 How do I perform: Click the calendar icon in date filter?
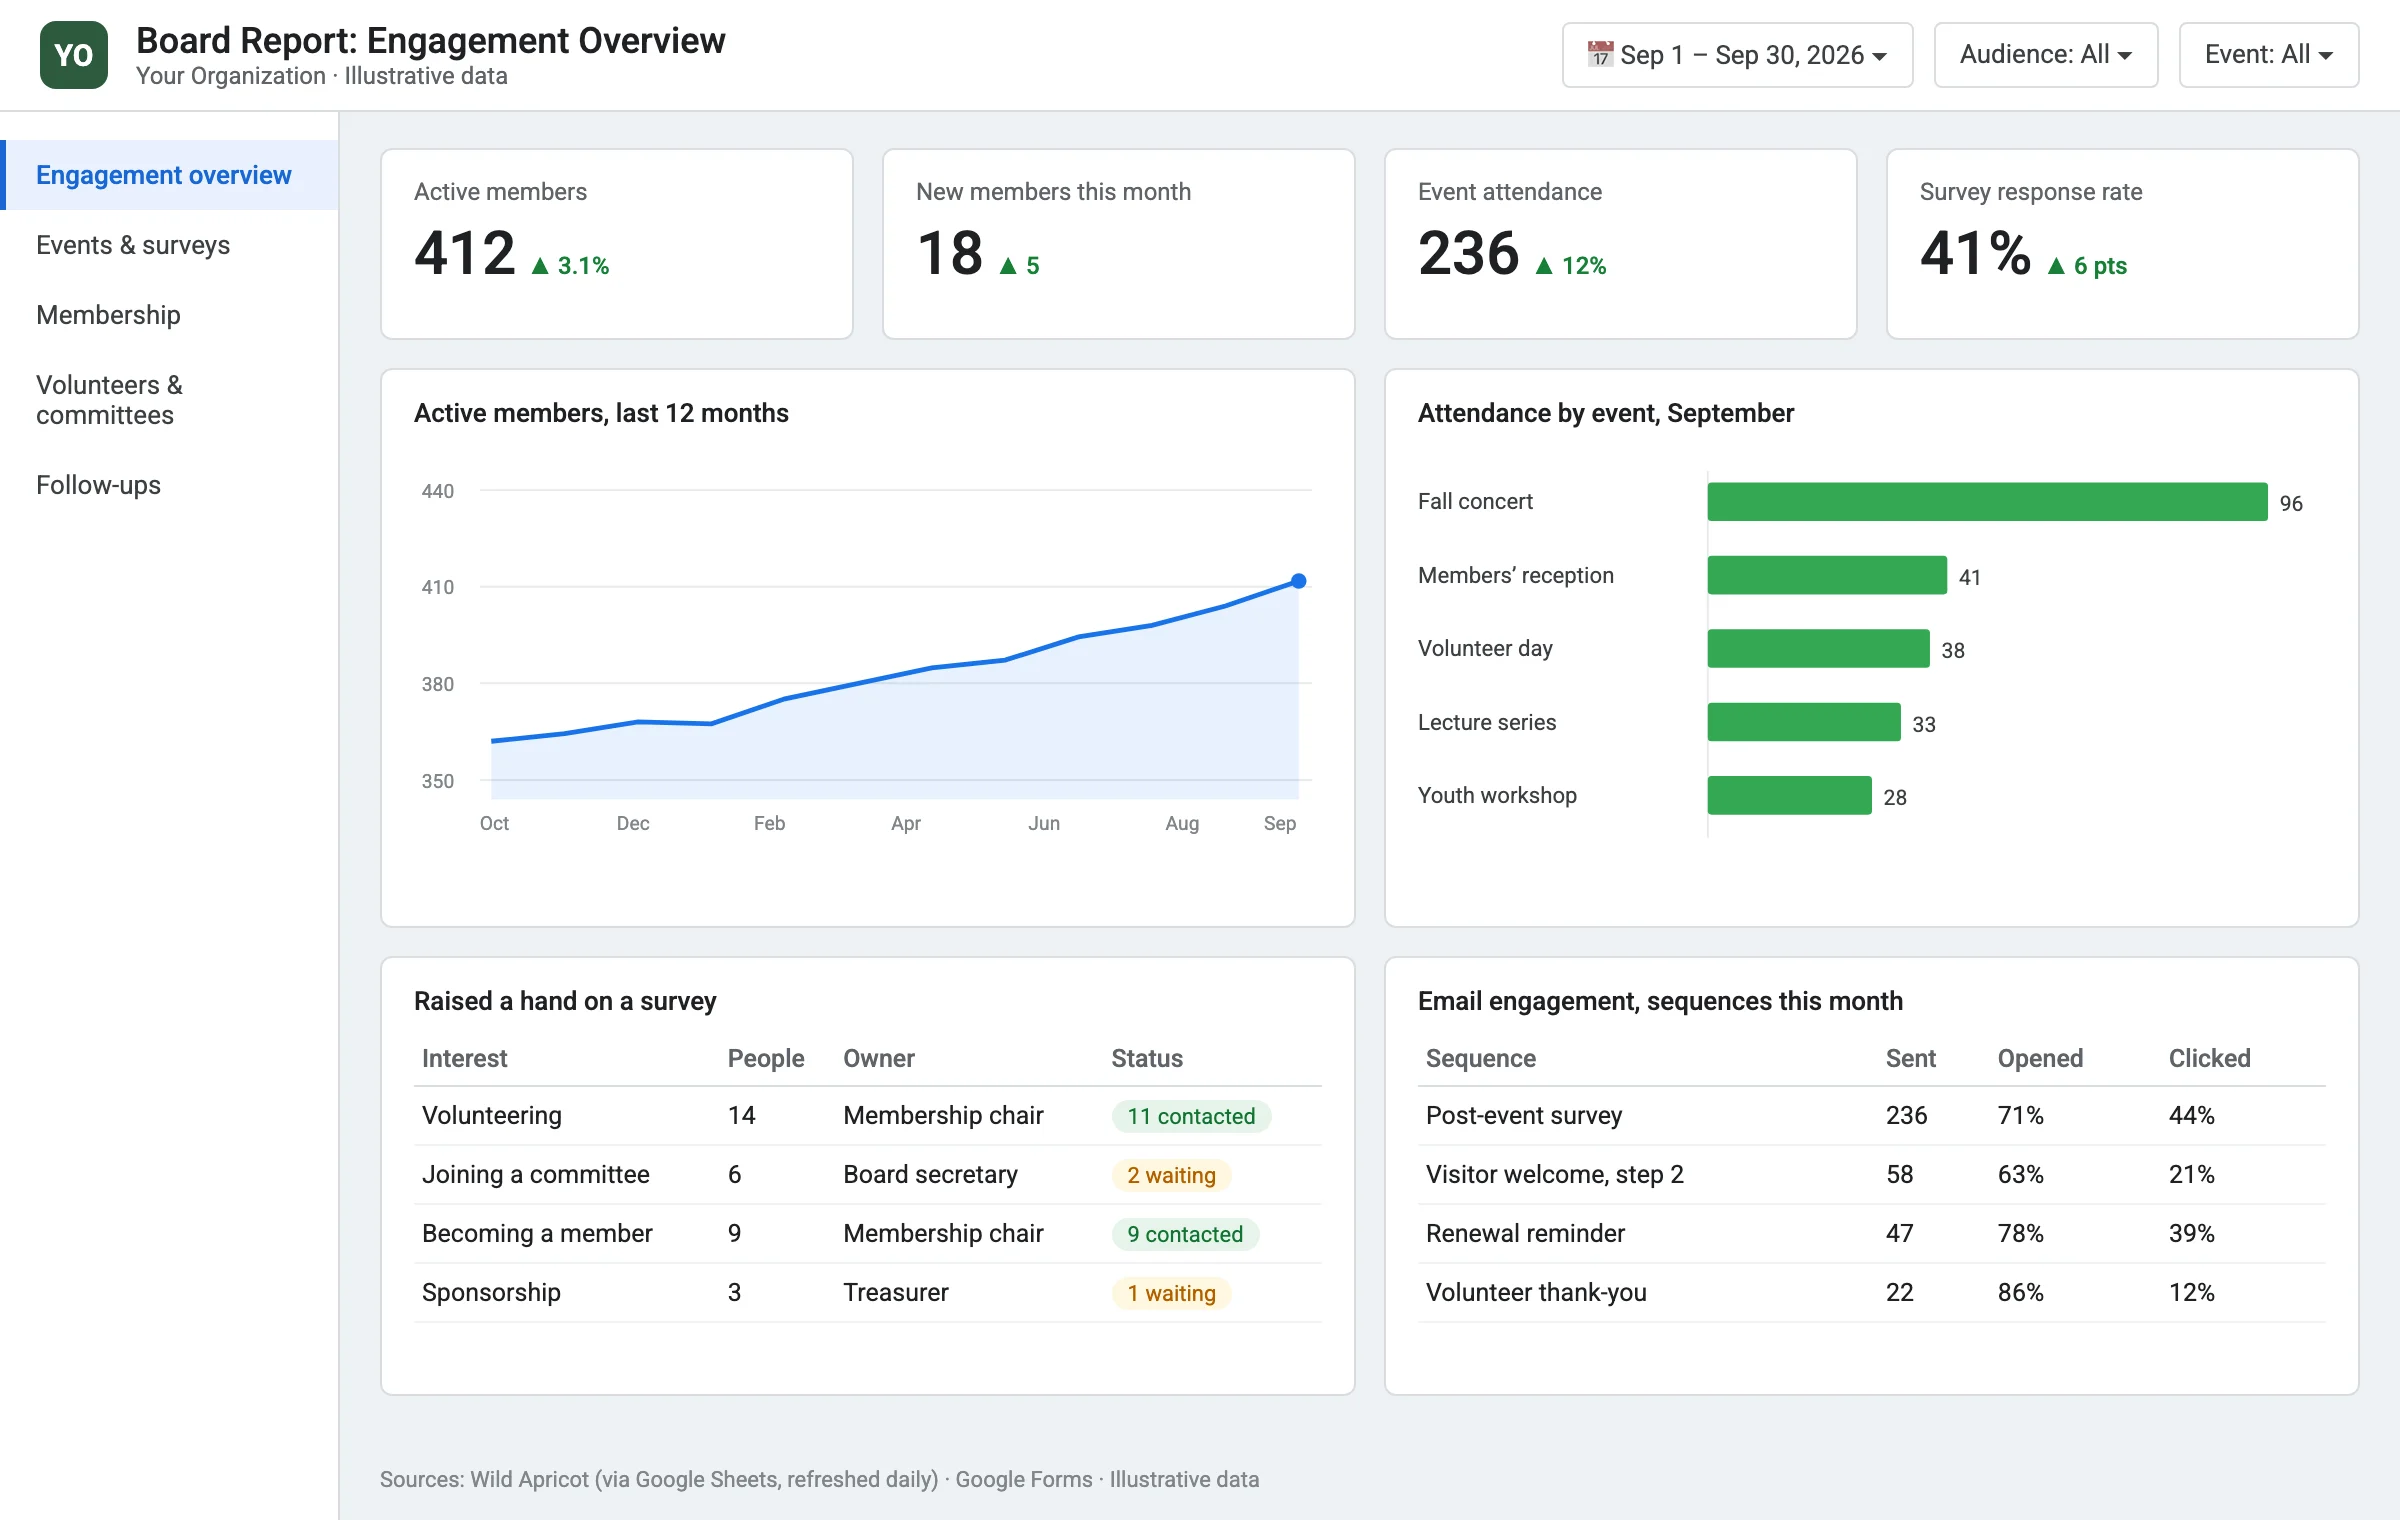pyautogui.click(x=1600, y=54)
